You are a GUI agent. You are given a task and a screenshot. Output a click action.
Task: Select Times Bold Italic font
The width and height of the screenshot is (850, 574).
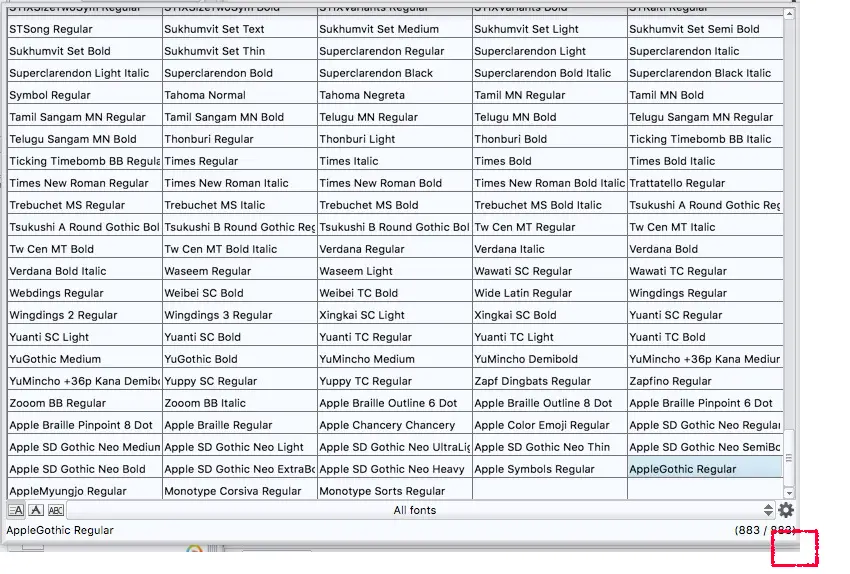point(705,161)
